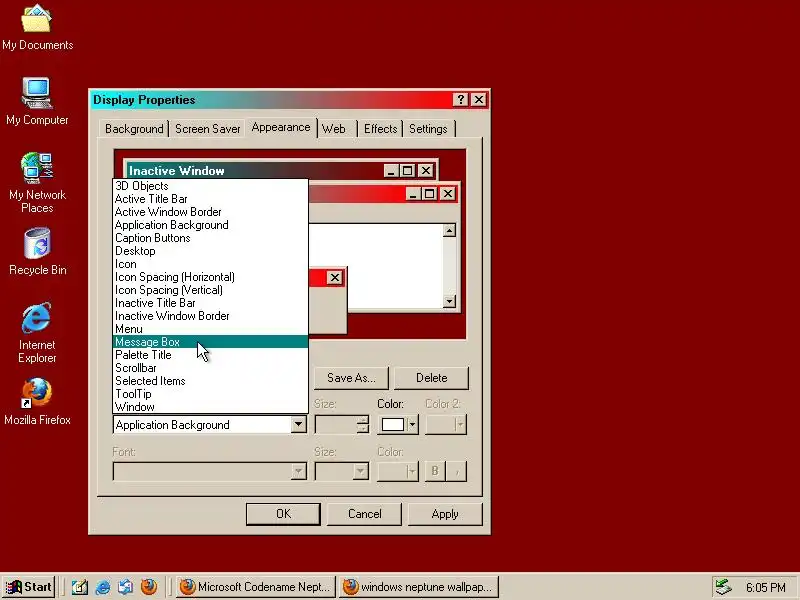
Task: Close the Display Properties dialog
Action: coord(479,99)
